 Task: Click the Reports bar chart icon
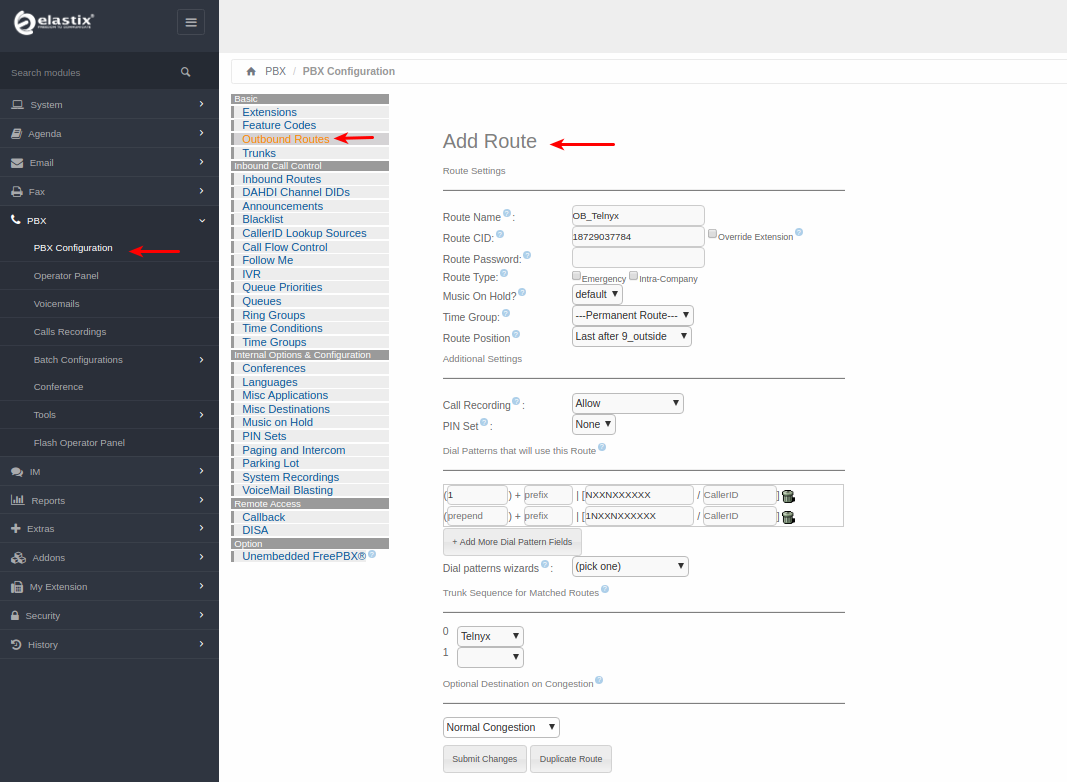click(18, 500)
